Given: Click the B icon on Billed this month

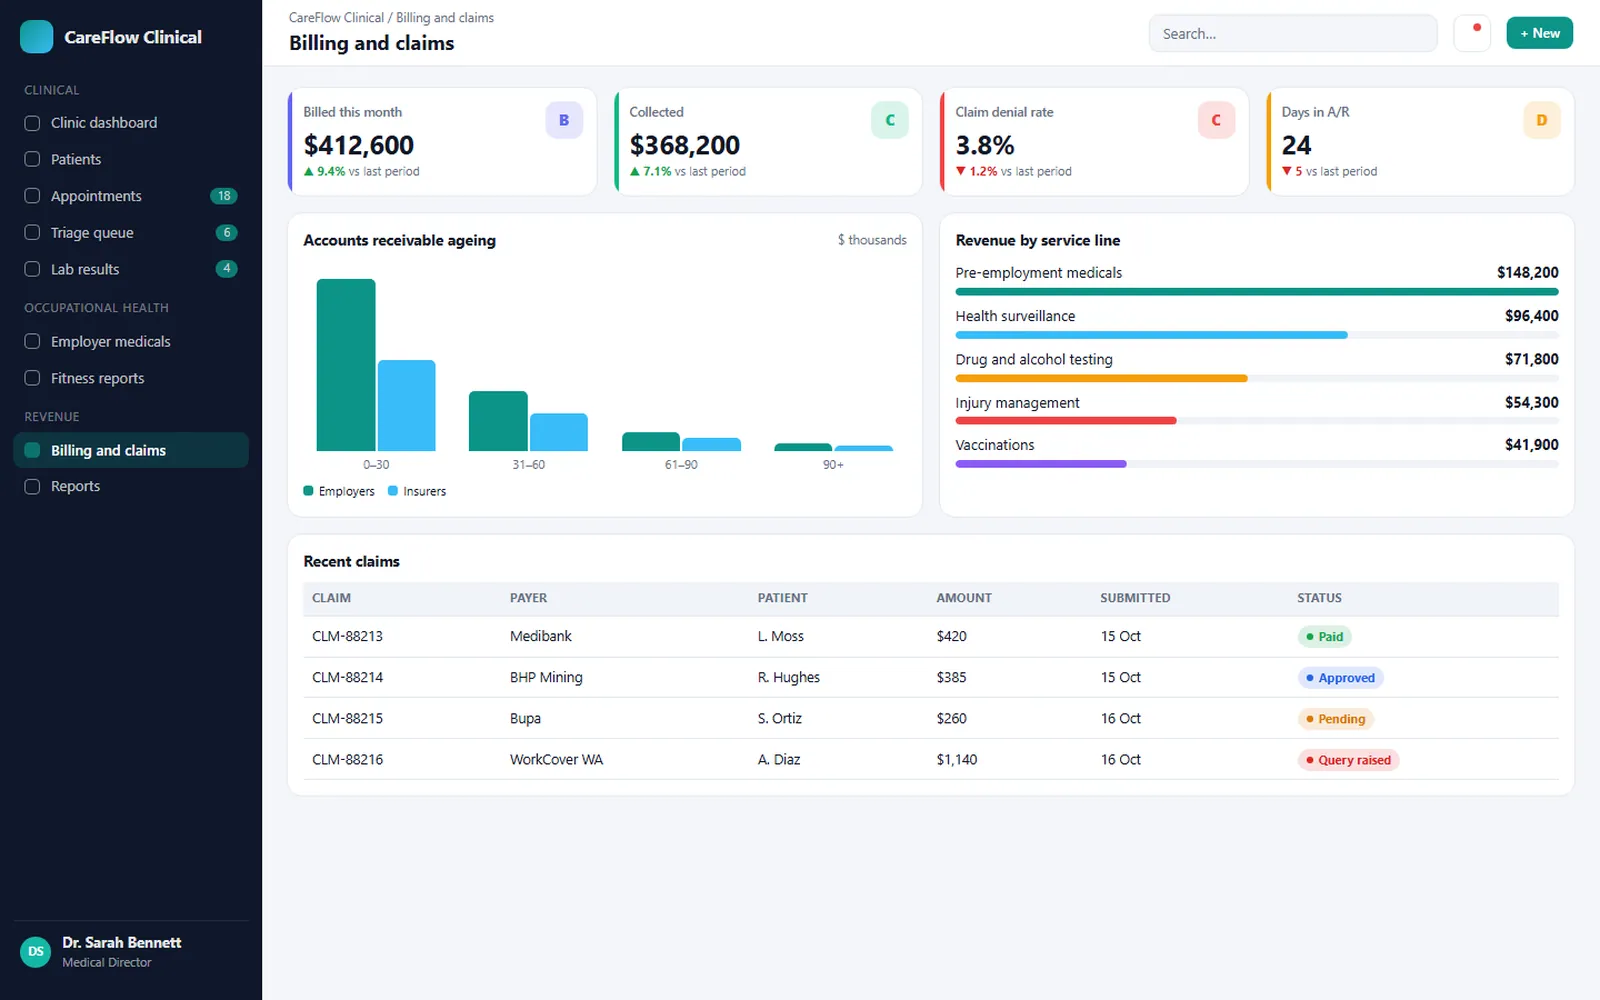Looking at the screenshot, I should [x=564, y=120].
